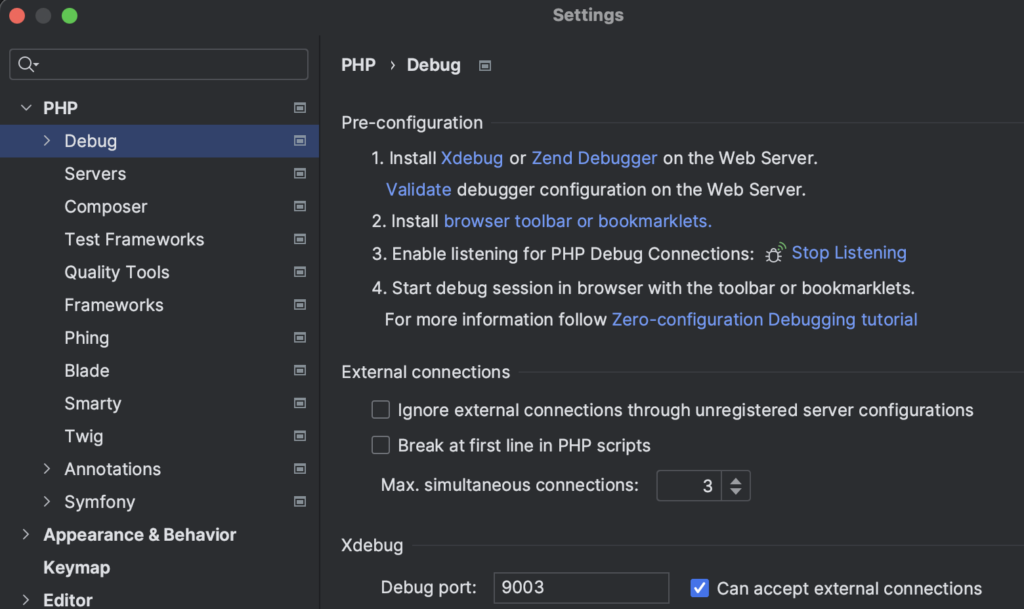Collapse the PHP settings group
The image size is (1024, 609).
pyautogui.click(x=26, y=108)
